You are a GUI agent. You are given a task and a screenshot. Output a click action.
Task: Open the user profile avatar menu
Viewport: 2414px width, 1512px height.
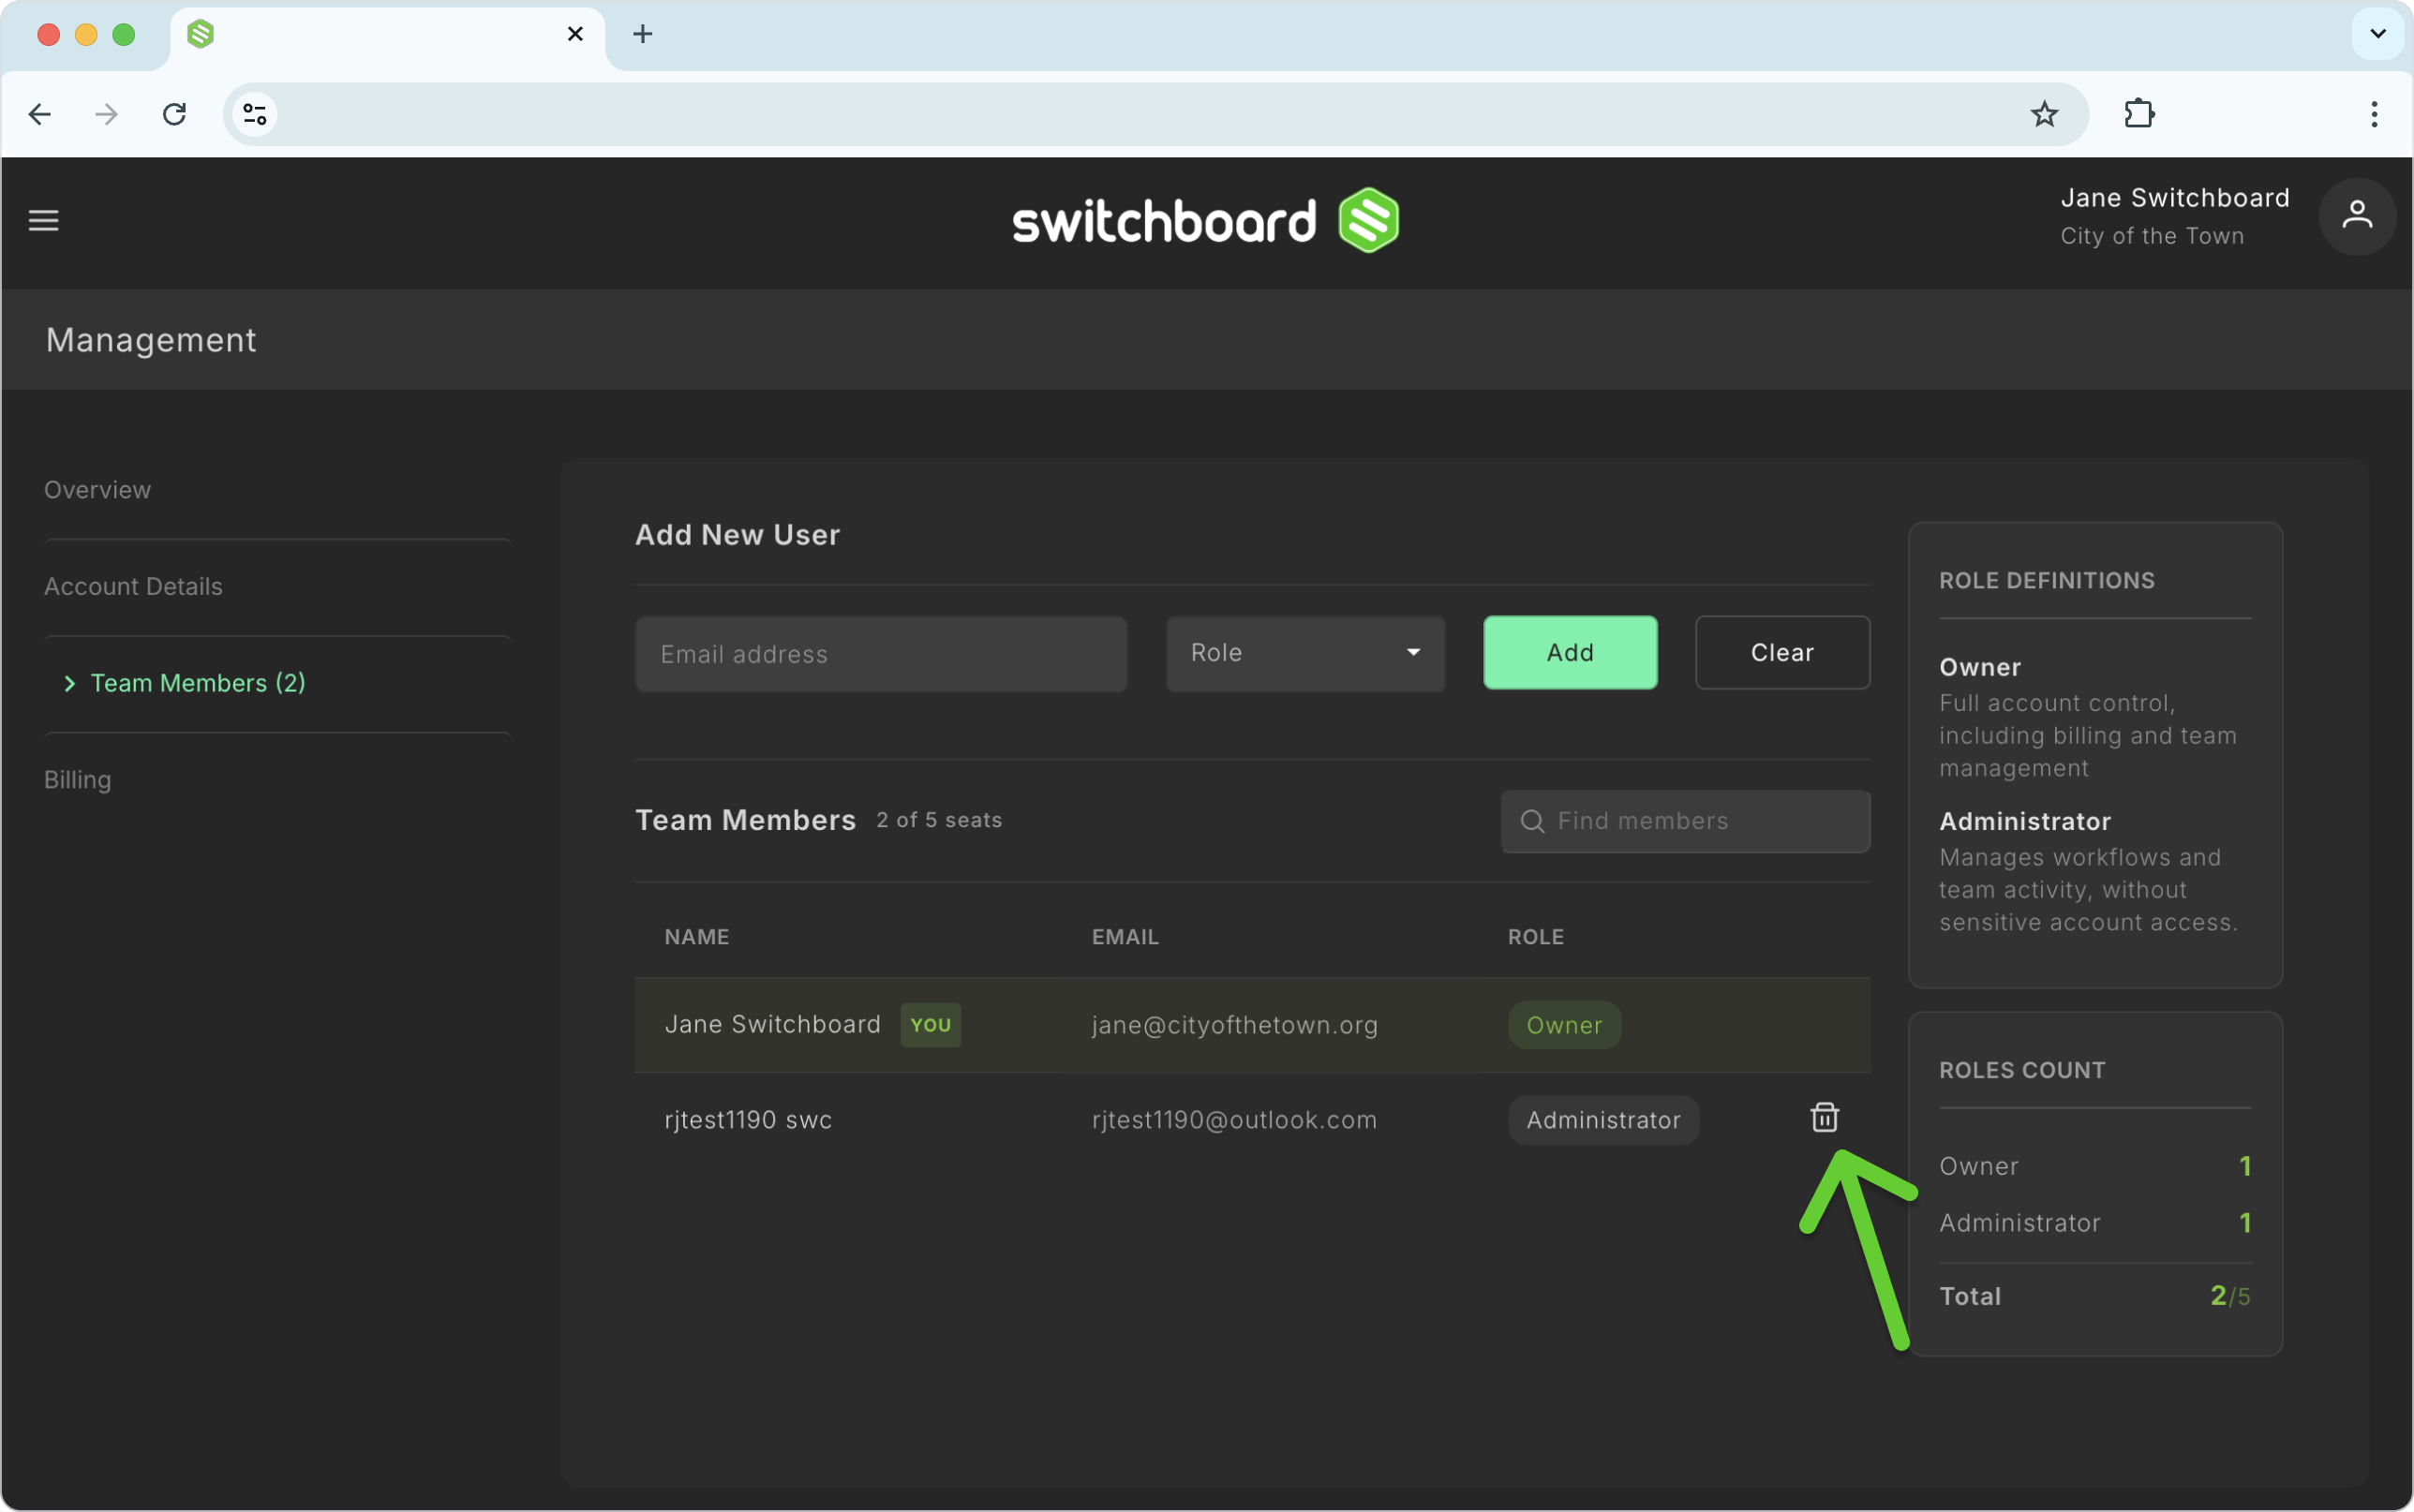[2357, 217]
